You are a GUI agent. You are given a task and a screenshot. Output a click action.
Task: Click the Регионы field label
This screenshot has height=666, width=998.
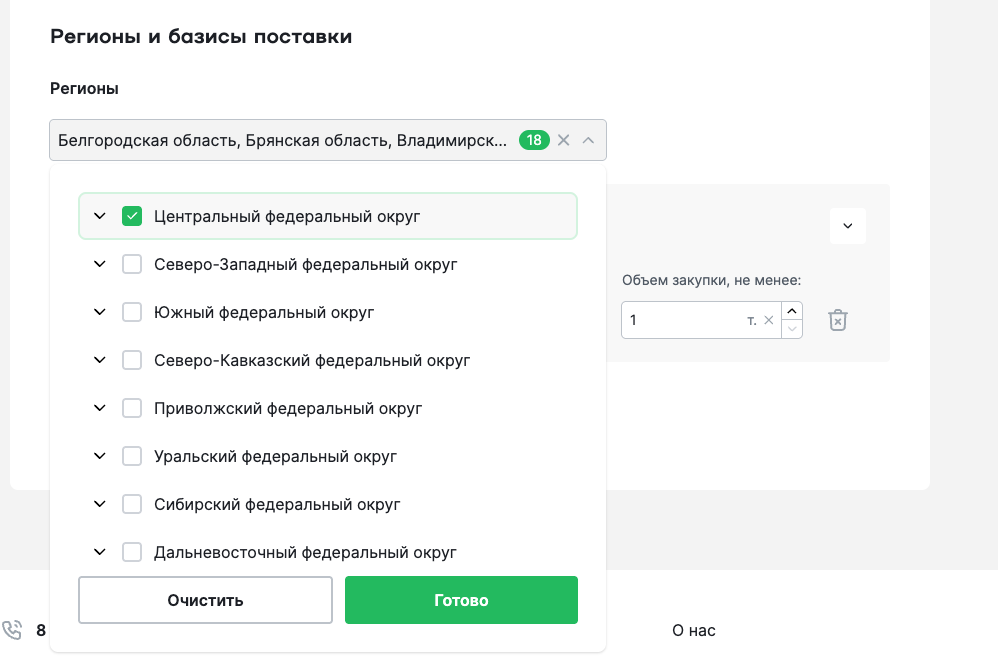pyautogui.click(x=85, y=89)
